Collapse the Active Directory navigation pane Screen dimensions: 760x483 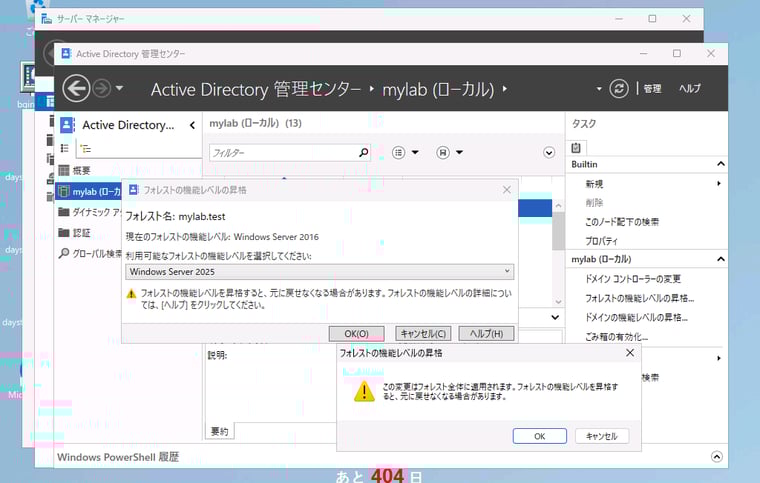tap(192, 125)
